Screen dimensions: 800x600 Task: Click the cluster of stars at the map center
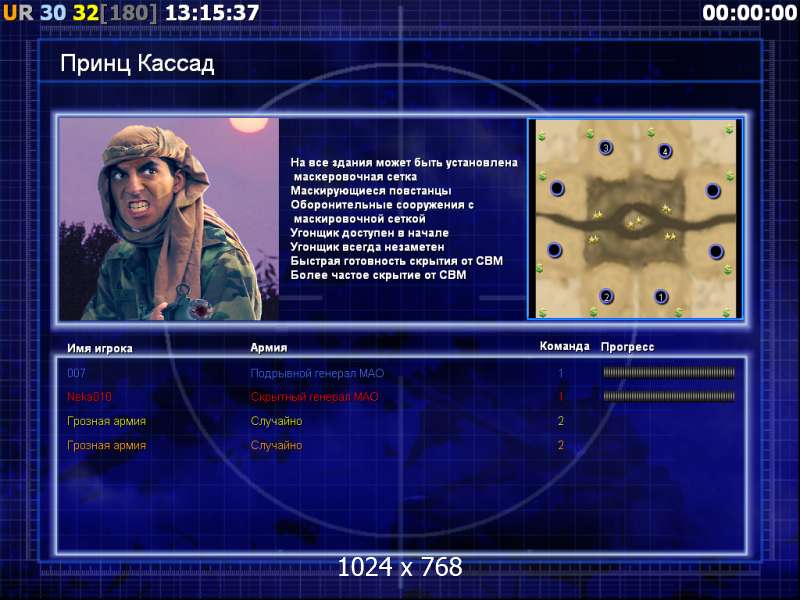tap(635, 221)
